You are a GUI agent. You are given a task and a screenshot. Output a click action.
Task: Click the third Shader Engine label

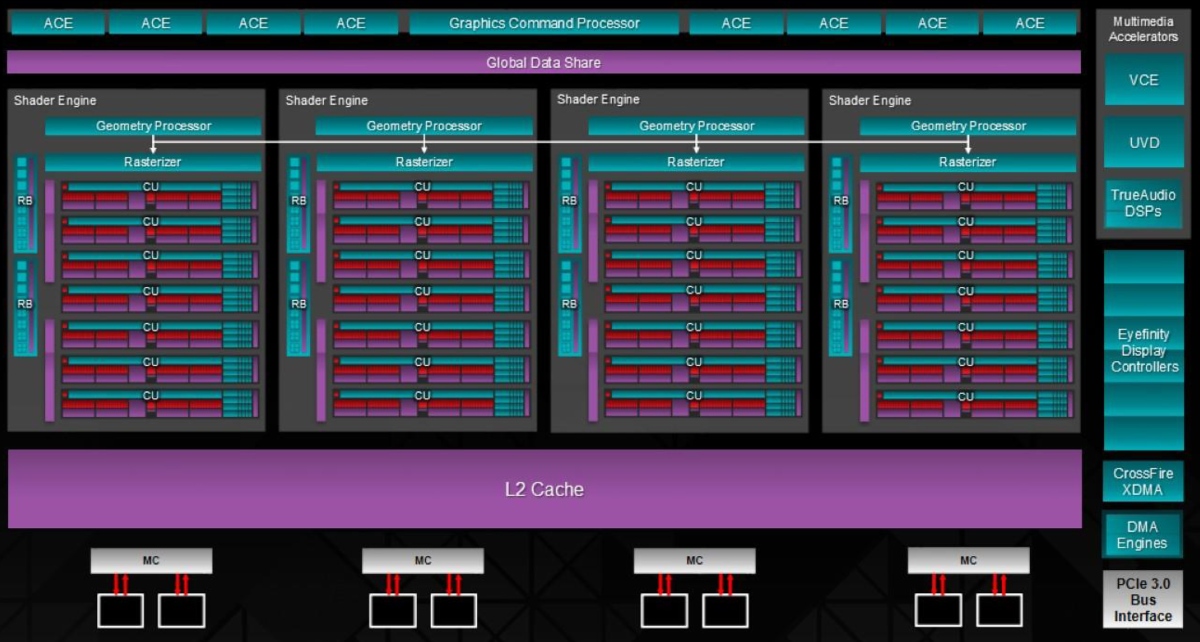pos(598,100)
